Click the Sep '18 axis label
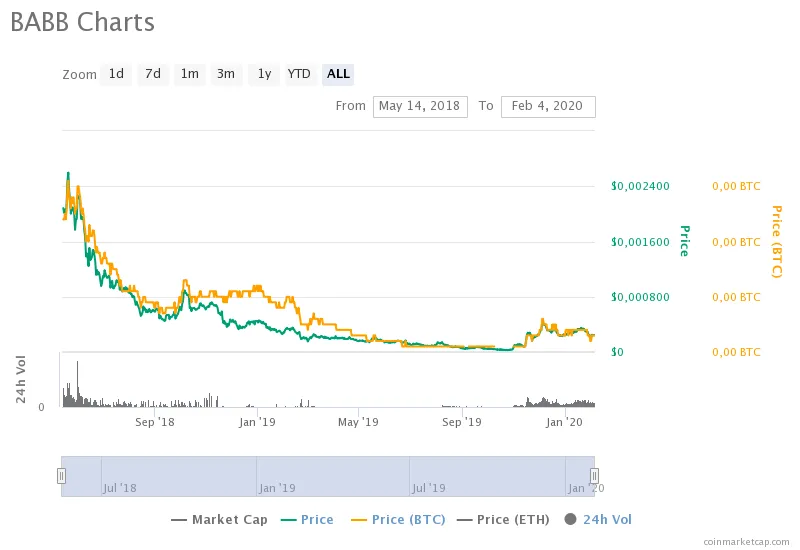800x550 pixels. [x=155, y=422]
